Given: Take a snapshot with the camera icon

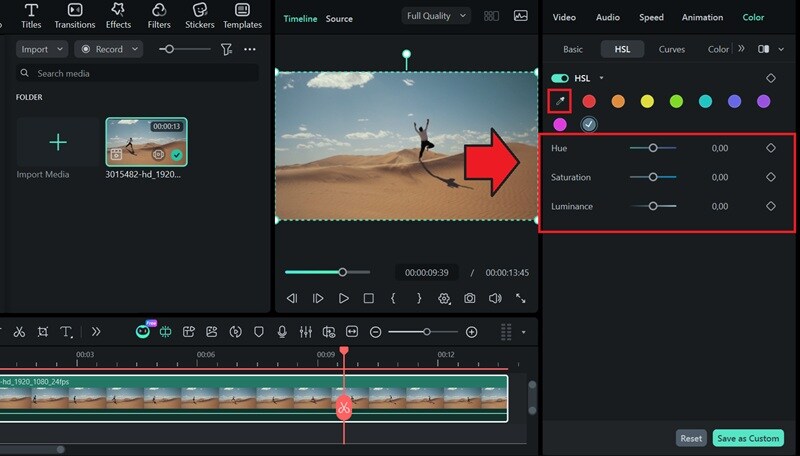Looking at the screenshot, I should 469,298.
